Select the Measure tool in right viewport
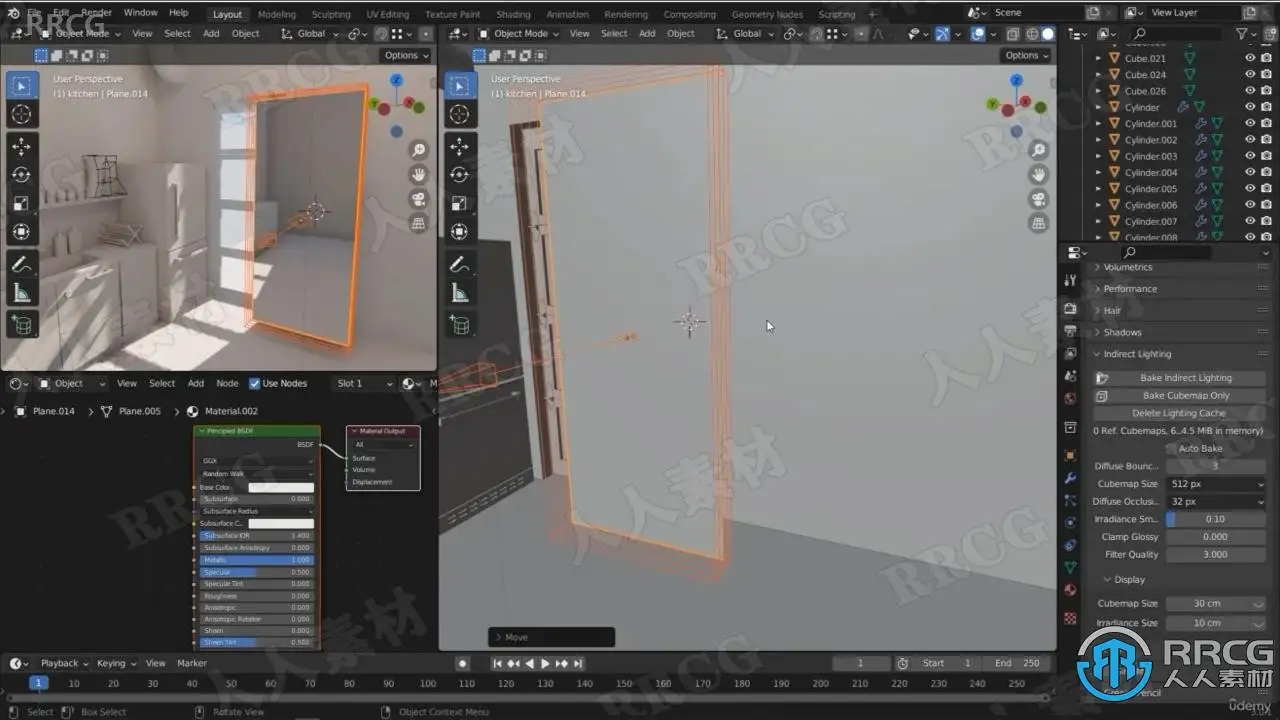Viewport: 1280px width, 720px height. tap(459, 293)
